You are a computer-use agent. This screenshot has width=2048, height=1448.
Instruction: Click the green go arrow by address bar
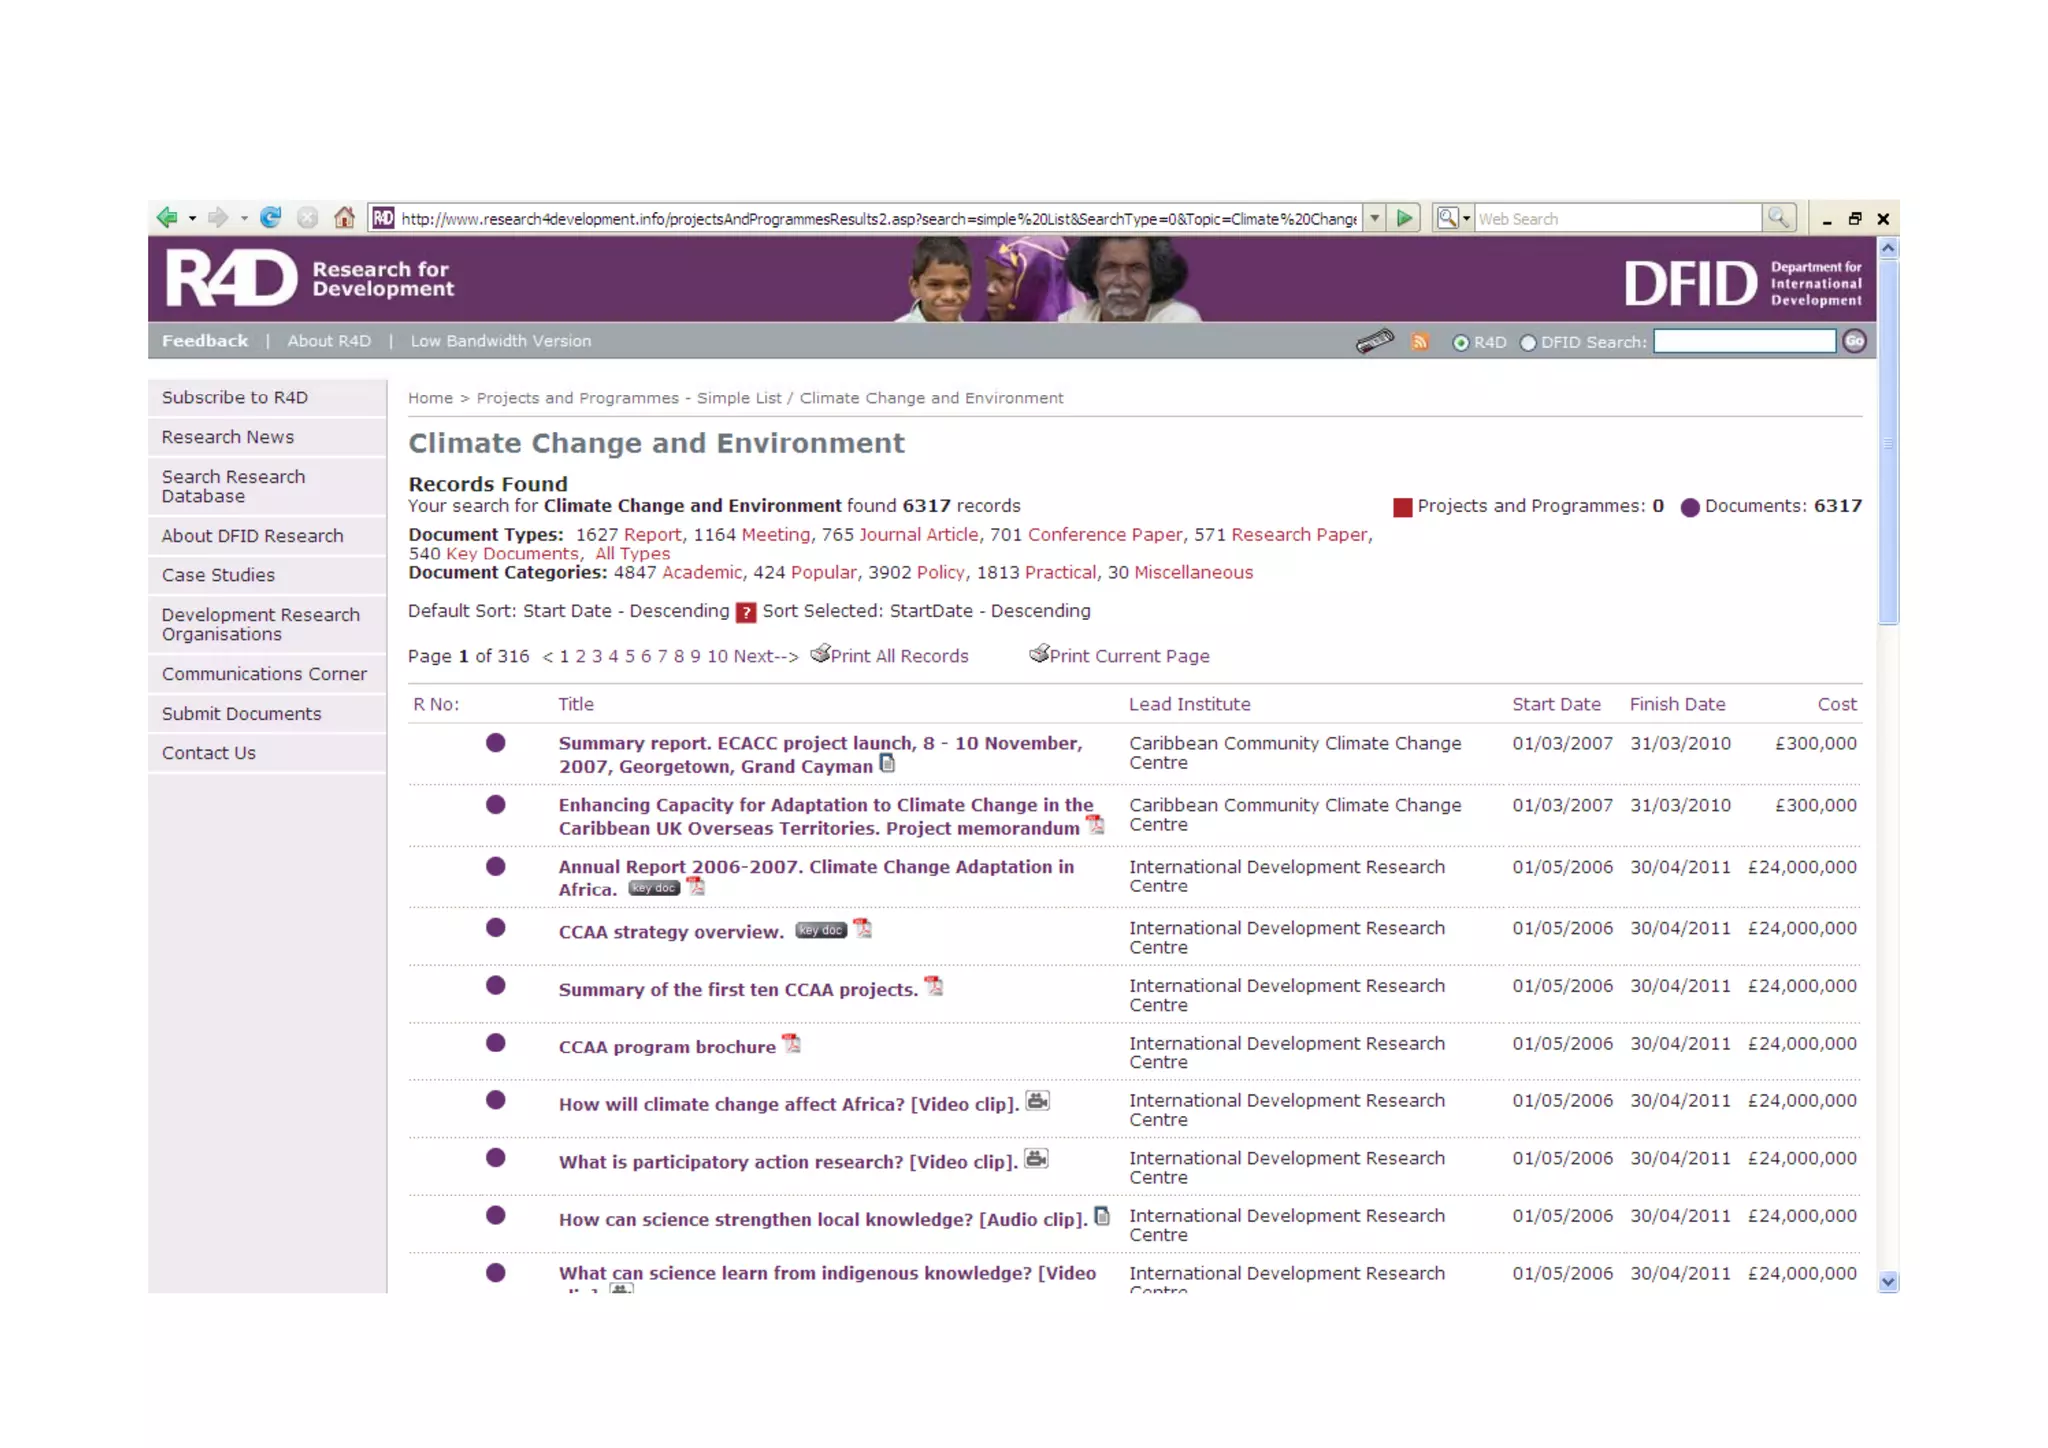(x=1405, y=218)
